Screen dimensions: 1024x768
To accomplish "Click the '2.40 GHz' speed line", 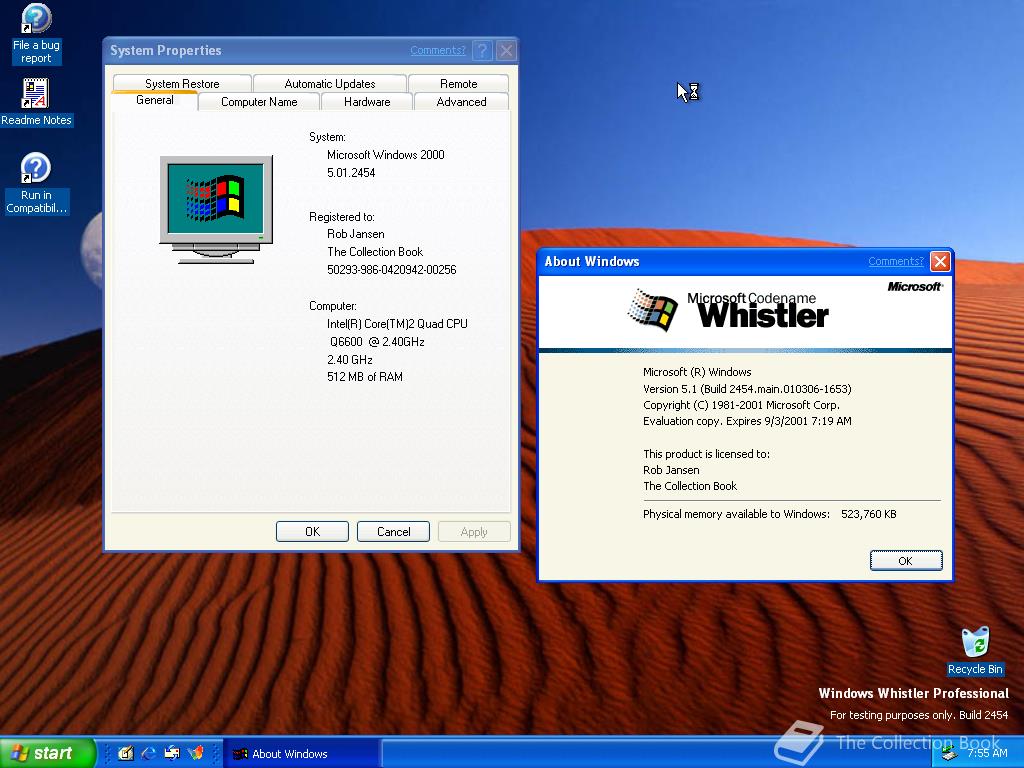I will click(x=350, y=360).
